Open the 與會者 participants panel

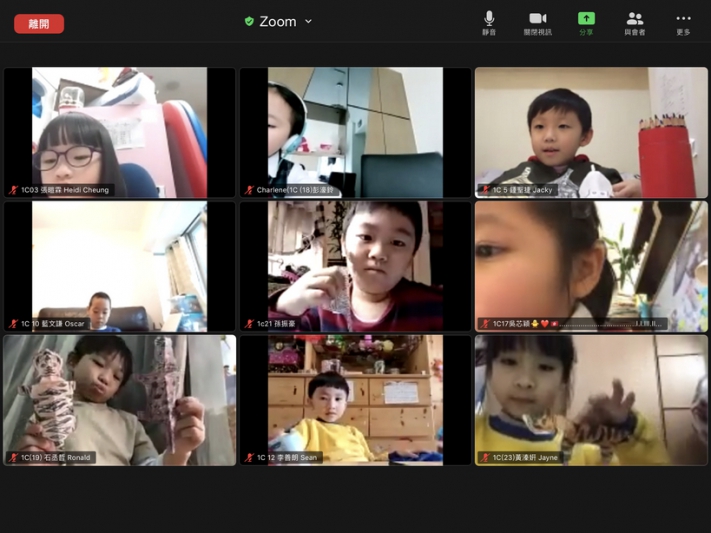click(x=634, y=22)
